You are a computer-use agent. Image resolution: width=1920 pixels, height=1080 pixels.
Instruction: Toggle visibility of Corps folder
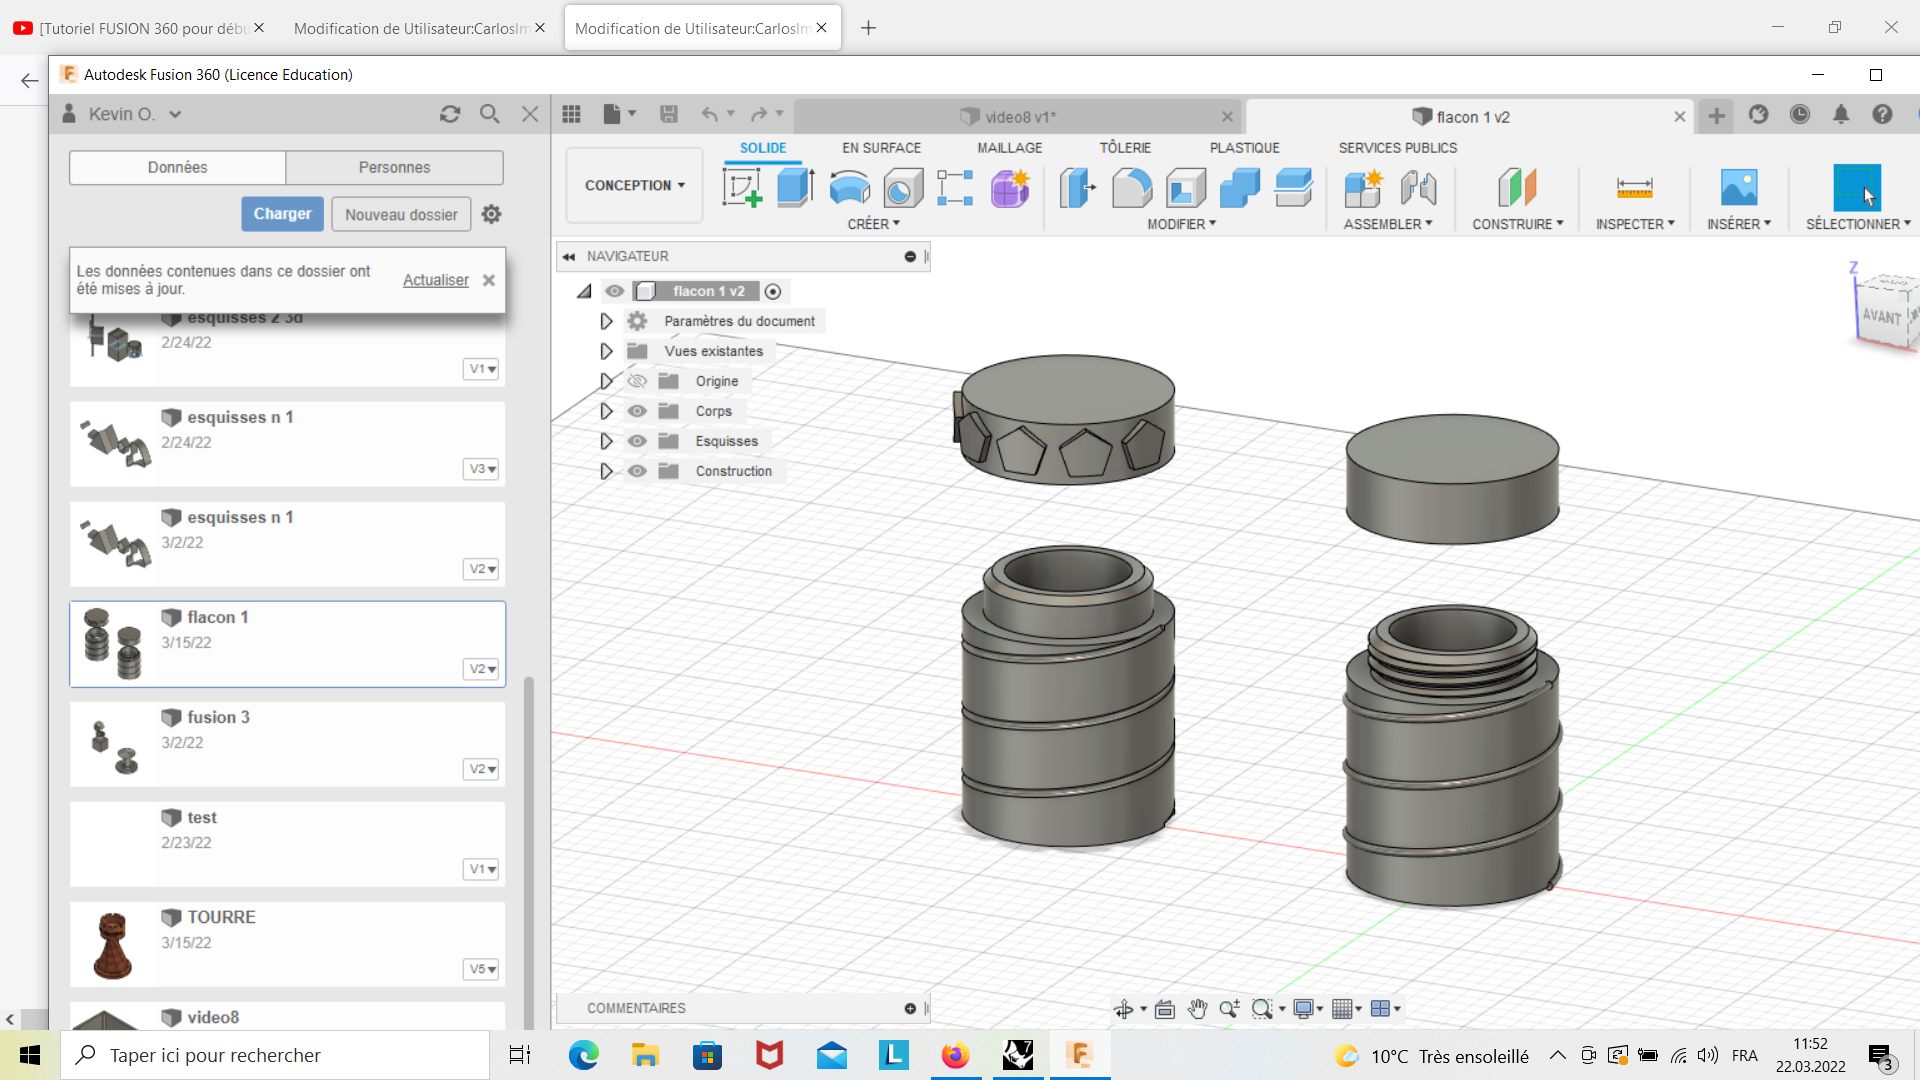[x=637, y=411]
